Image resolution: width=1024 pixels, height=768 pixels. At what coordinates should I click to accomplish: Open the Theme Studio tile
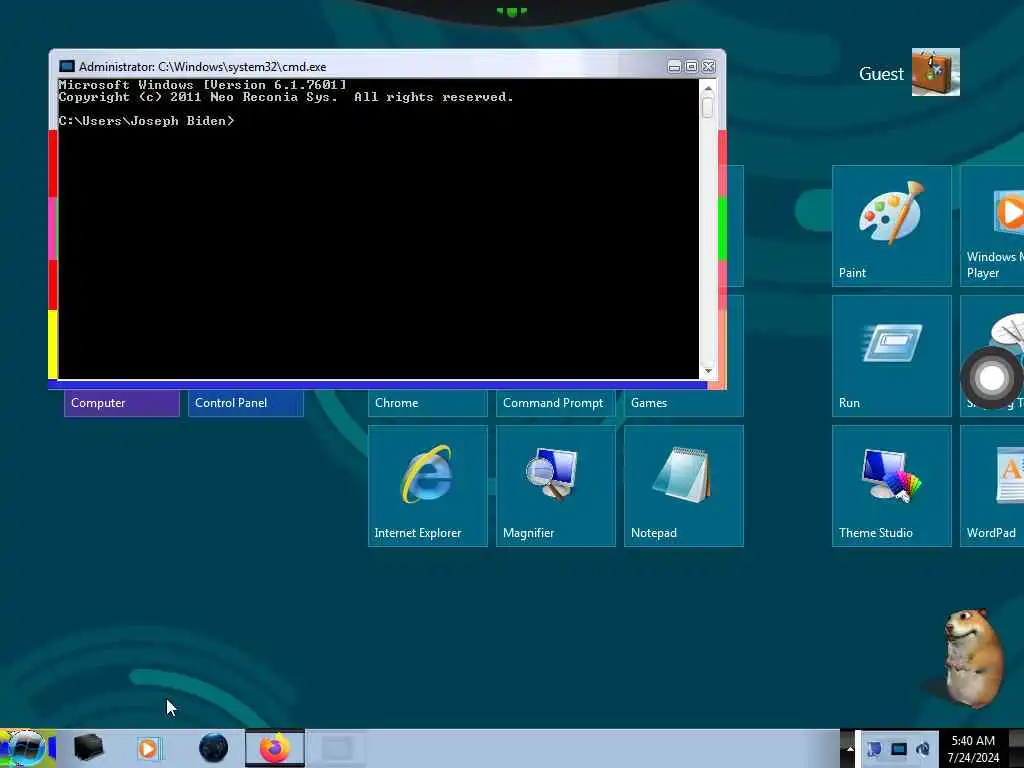[x=891, y=486]
